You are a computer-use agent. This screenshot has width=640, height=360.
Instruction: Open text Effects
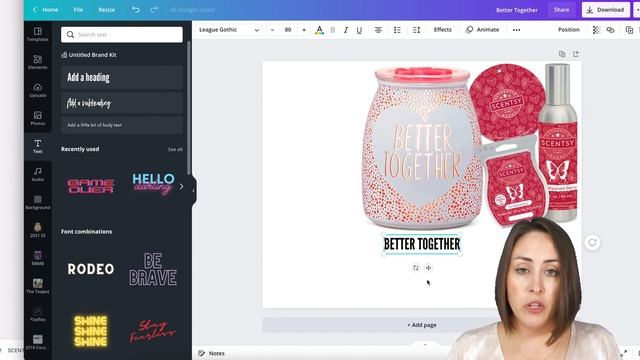point(442,29)
